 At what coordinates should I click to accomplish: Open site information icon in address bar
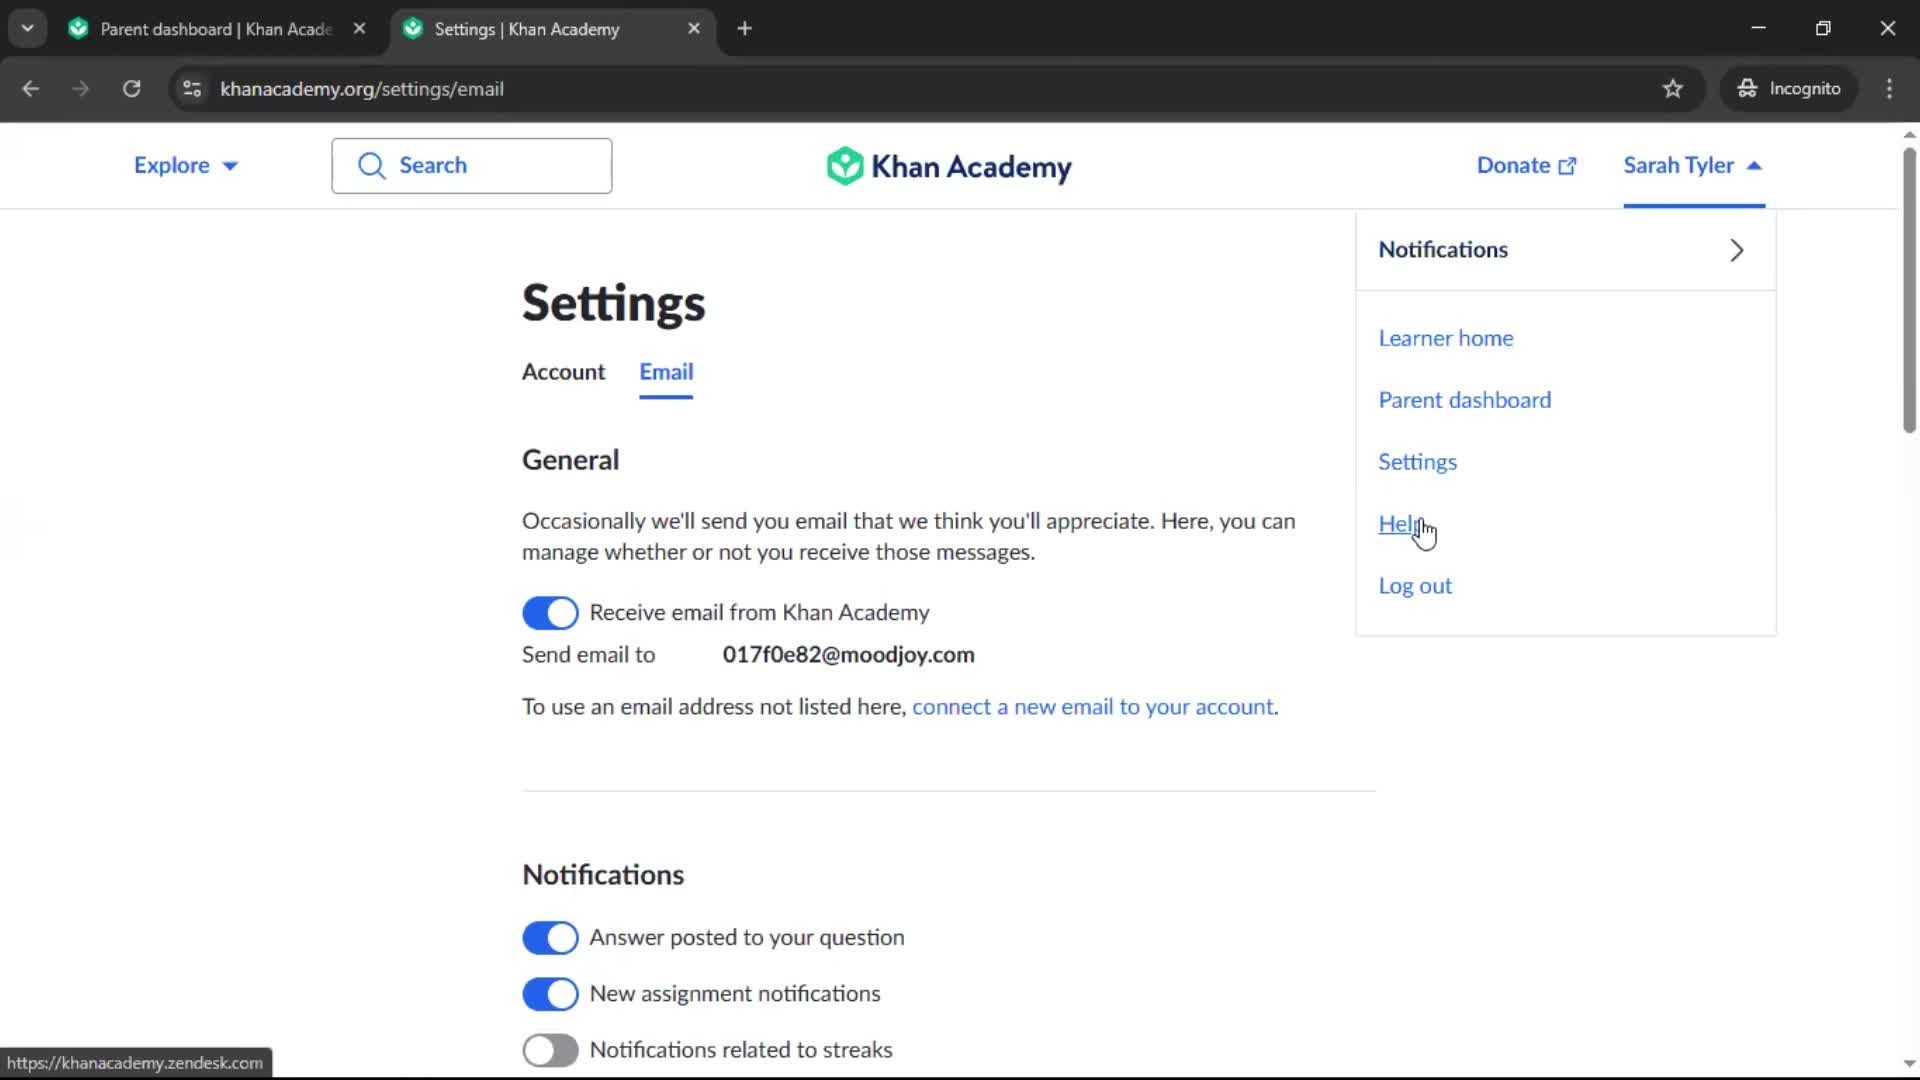pos(192,89)
